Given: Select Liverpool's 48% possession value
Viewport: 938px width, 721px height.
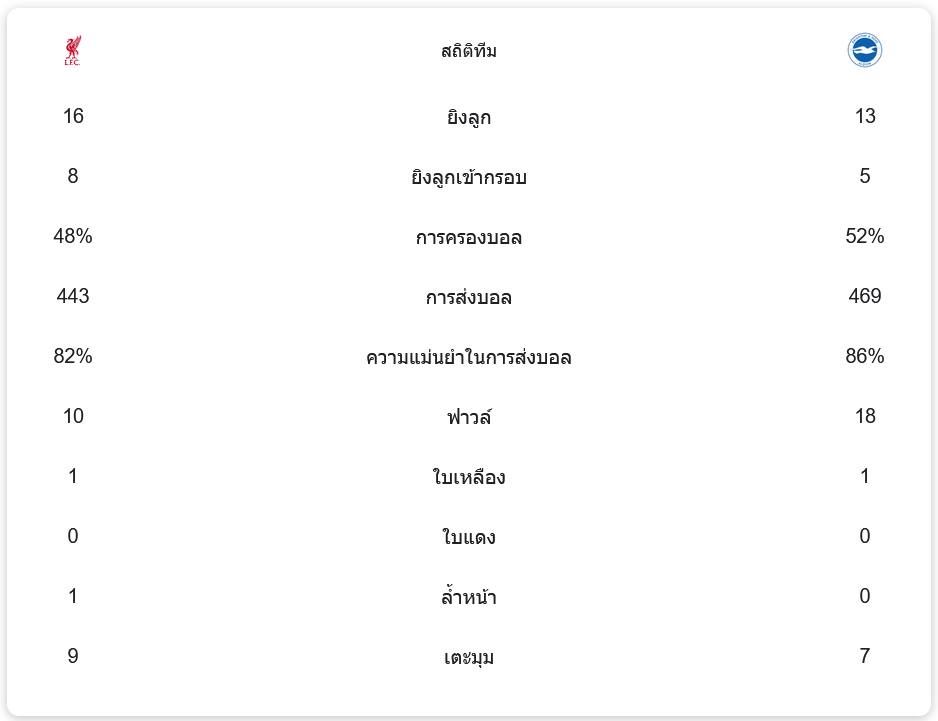Looking at the screenshot, I should pyautogui.click(x=73, y=236).
